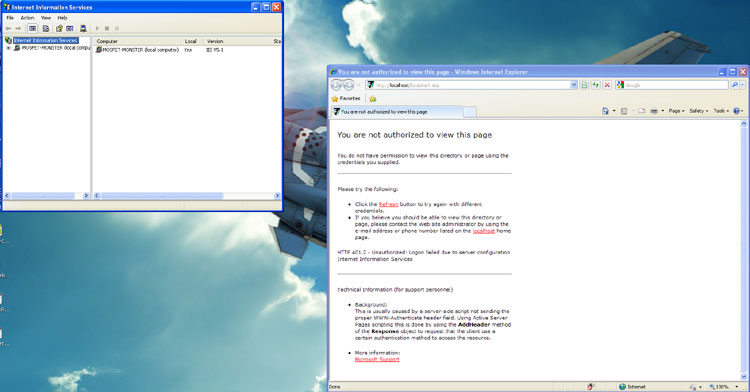This screenshot has width=750, height=392.
Task: Click the Pause item icon in IIS toolbar
Action: coord(117,29)
